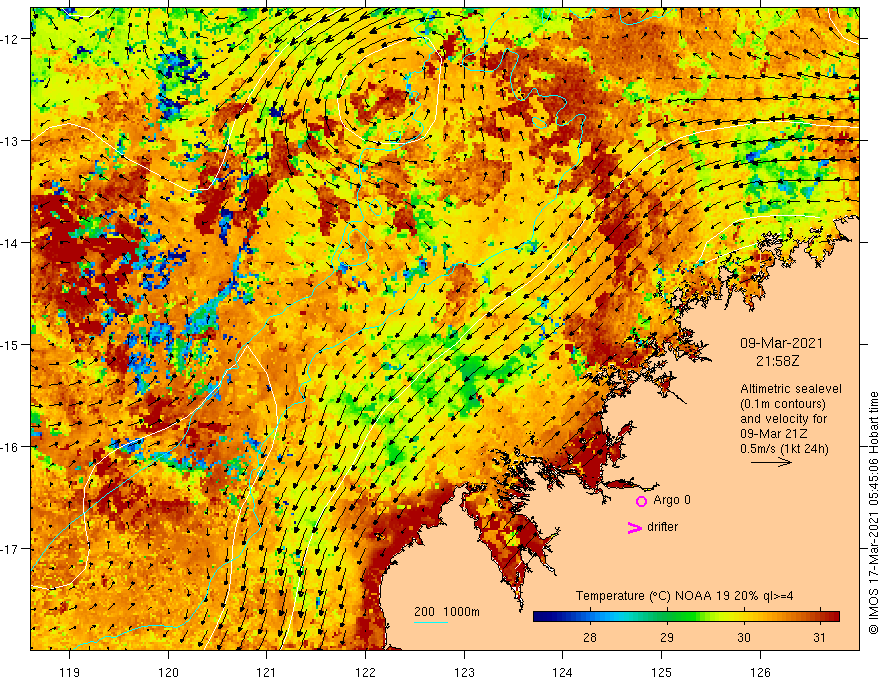
Task: Click the latitude axis label -14
Action: click(10, 243)
